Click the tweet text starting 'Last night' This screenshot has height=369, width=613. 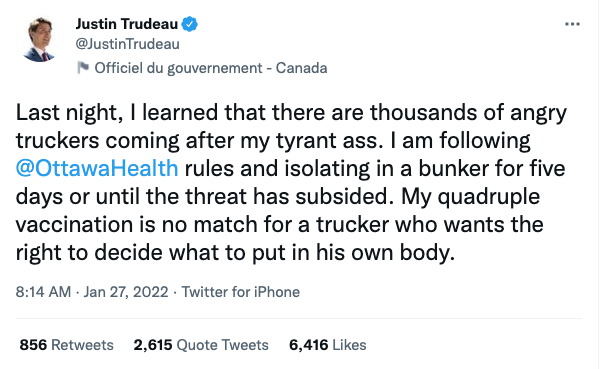pos(291,183)
